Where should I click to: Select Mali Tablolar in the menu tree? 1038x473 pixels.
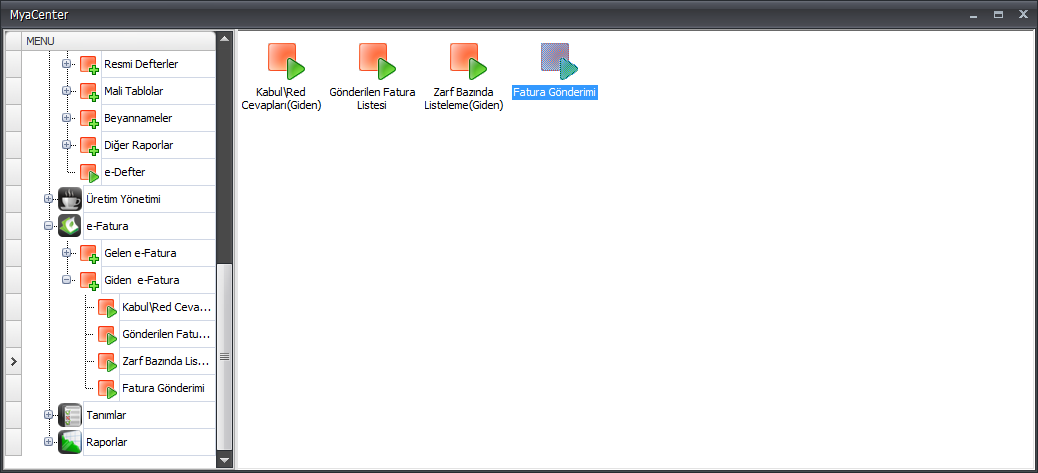[x=134, y=91]
